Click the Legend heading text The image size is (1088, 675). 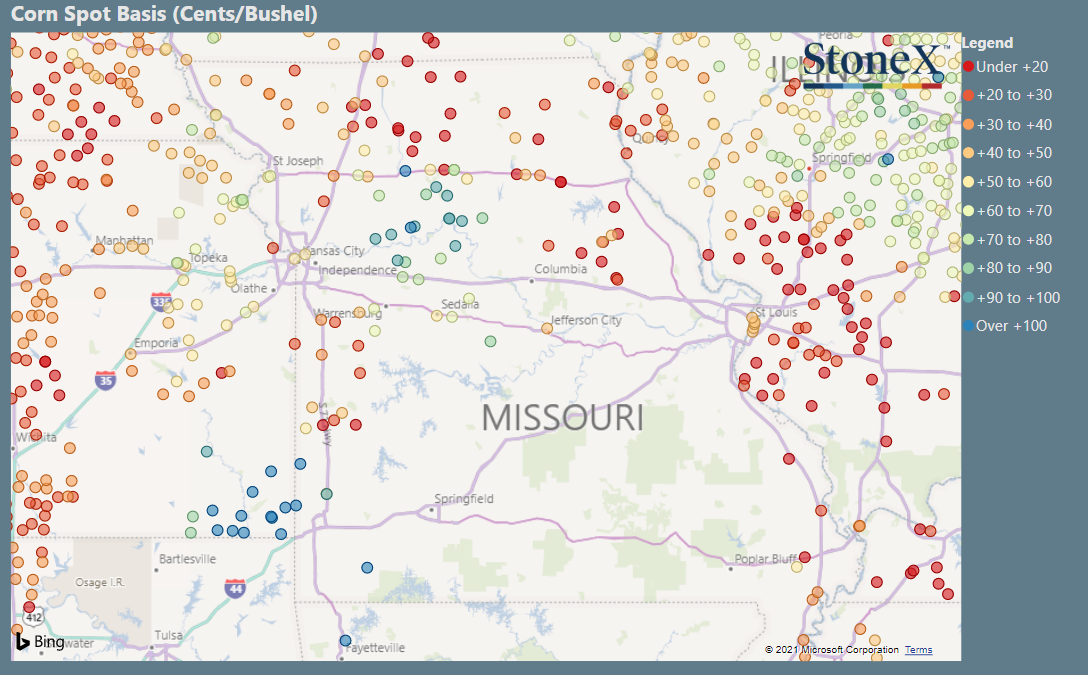tap(987, 43)
